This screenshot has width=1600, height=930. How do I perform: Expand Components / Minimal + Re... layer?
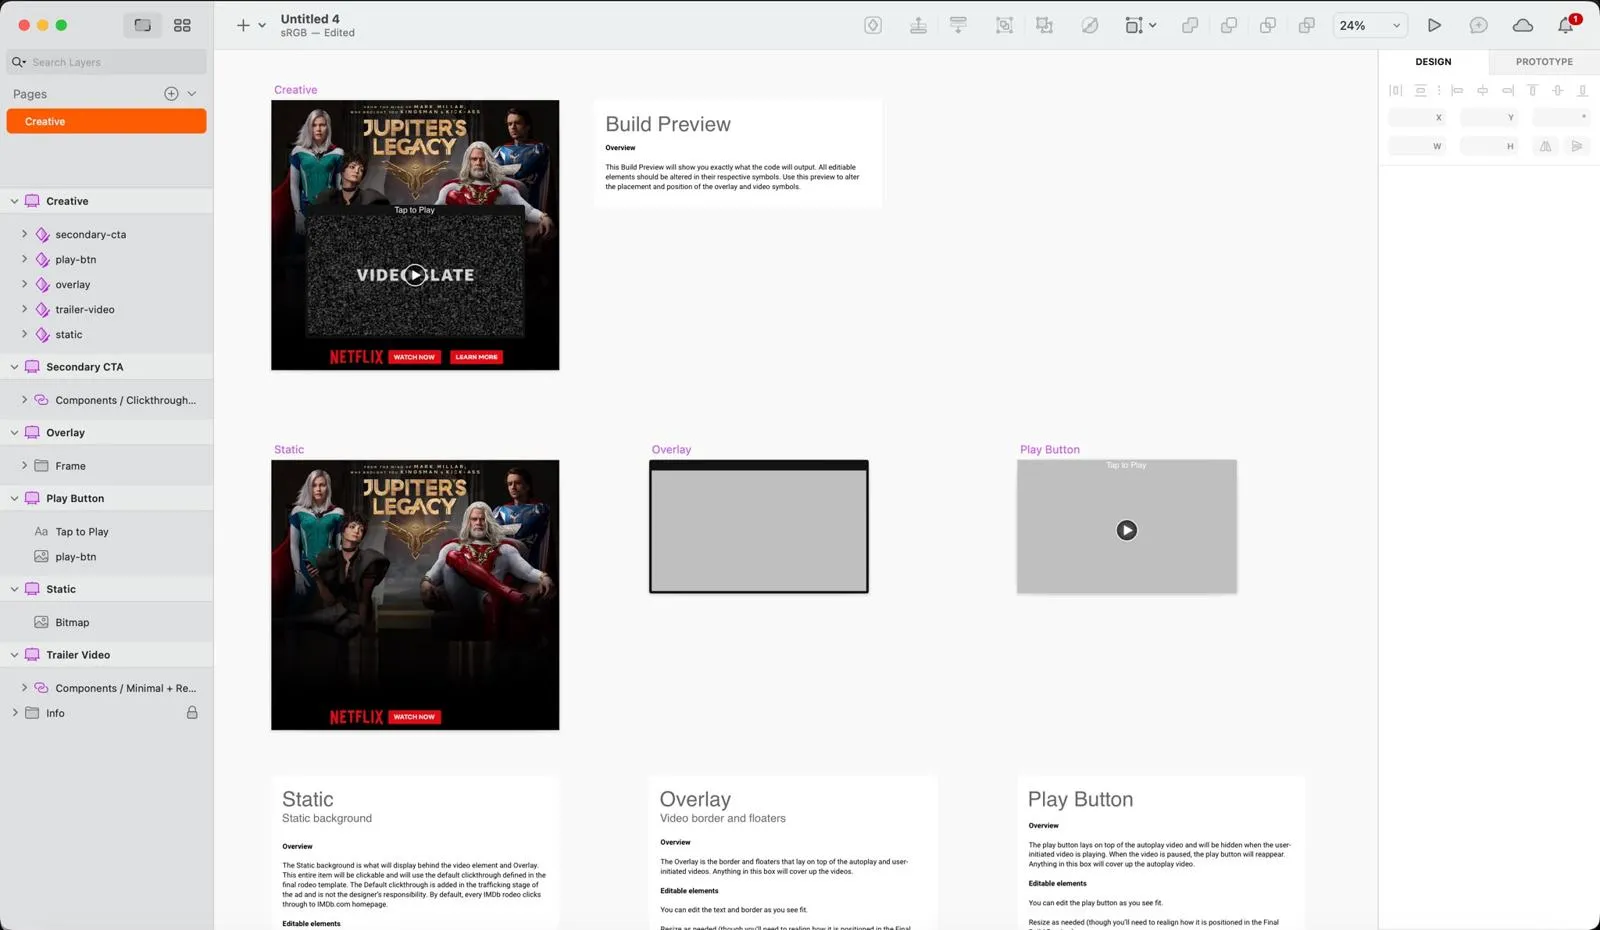24,688
